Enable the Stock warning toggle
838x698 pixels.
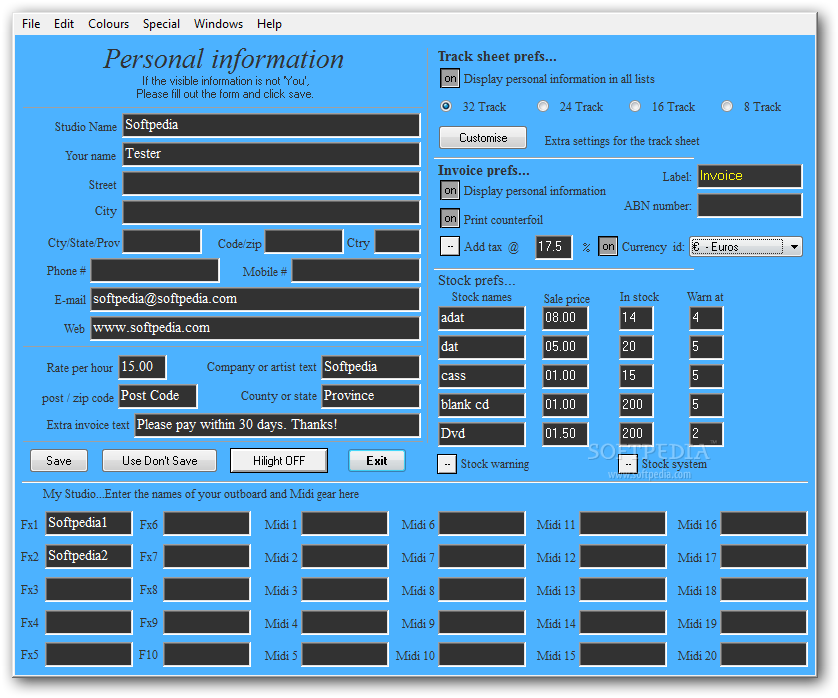click(x=447, y=464)
